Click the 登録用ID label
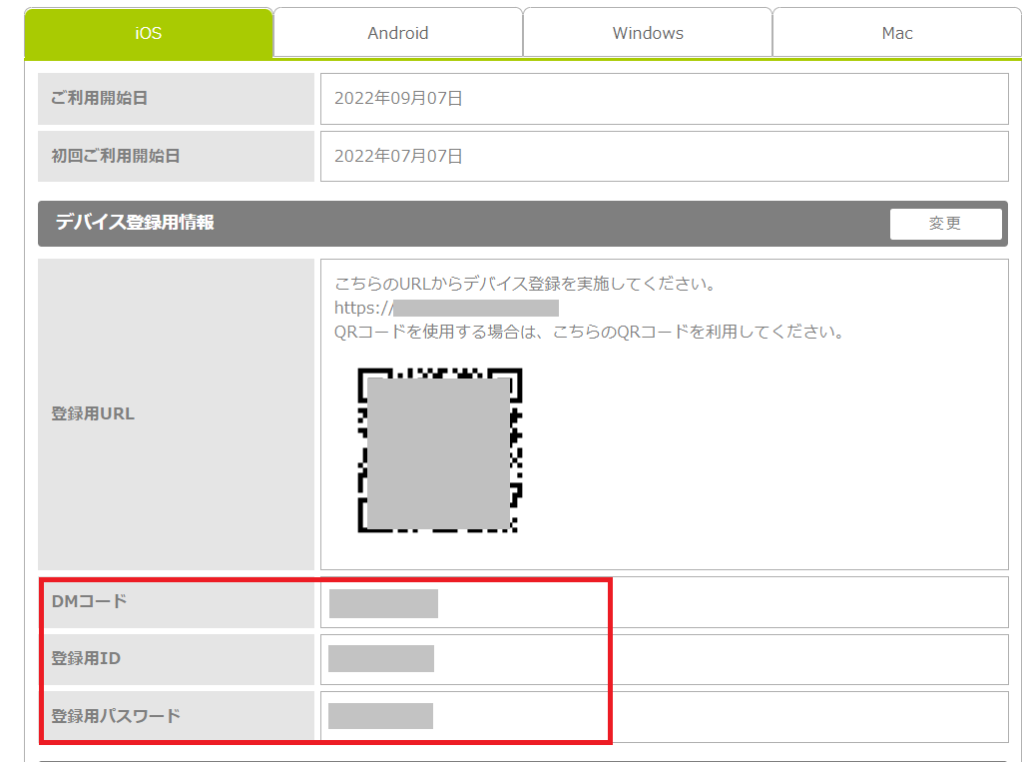Viewport: 1024px width, 762px height. [86, 659]
